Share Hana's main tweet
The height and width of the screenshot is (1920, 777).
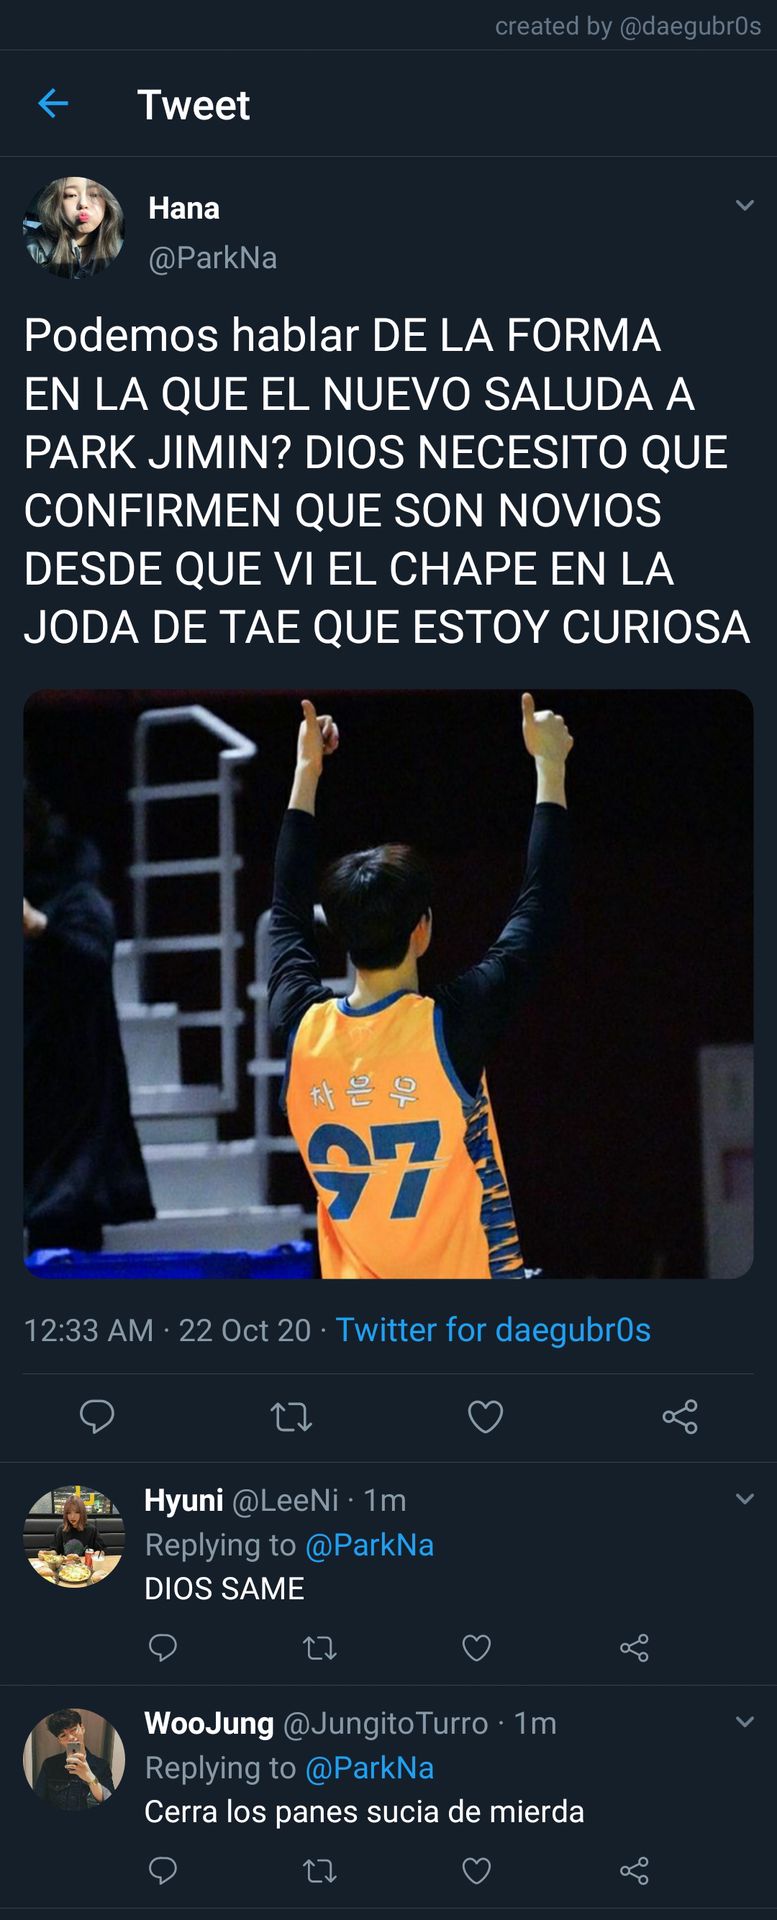[680, 1416]
